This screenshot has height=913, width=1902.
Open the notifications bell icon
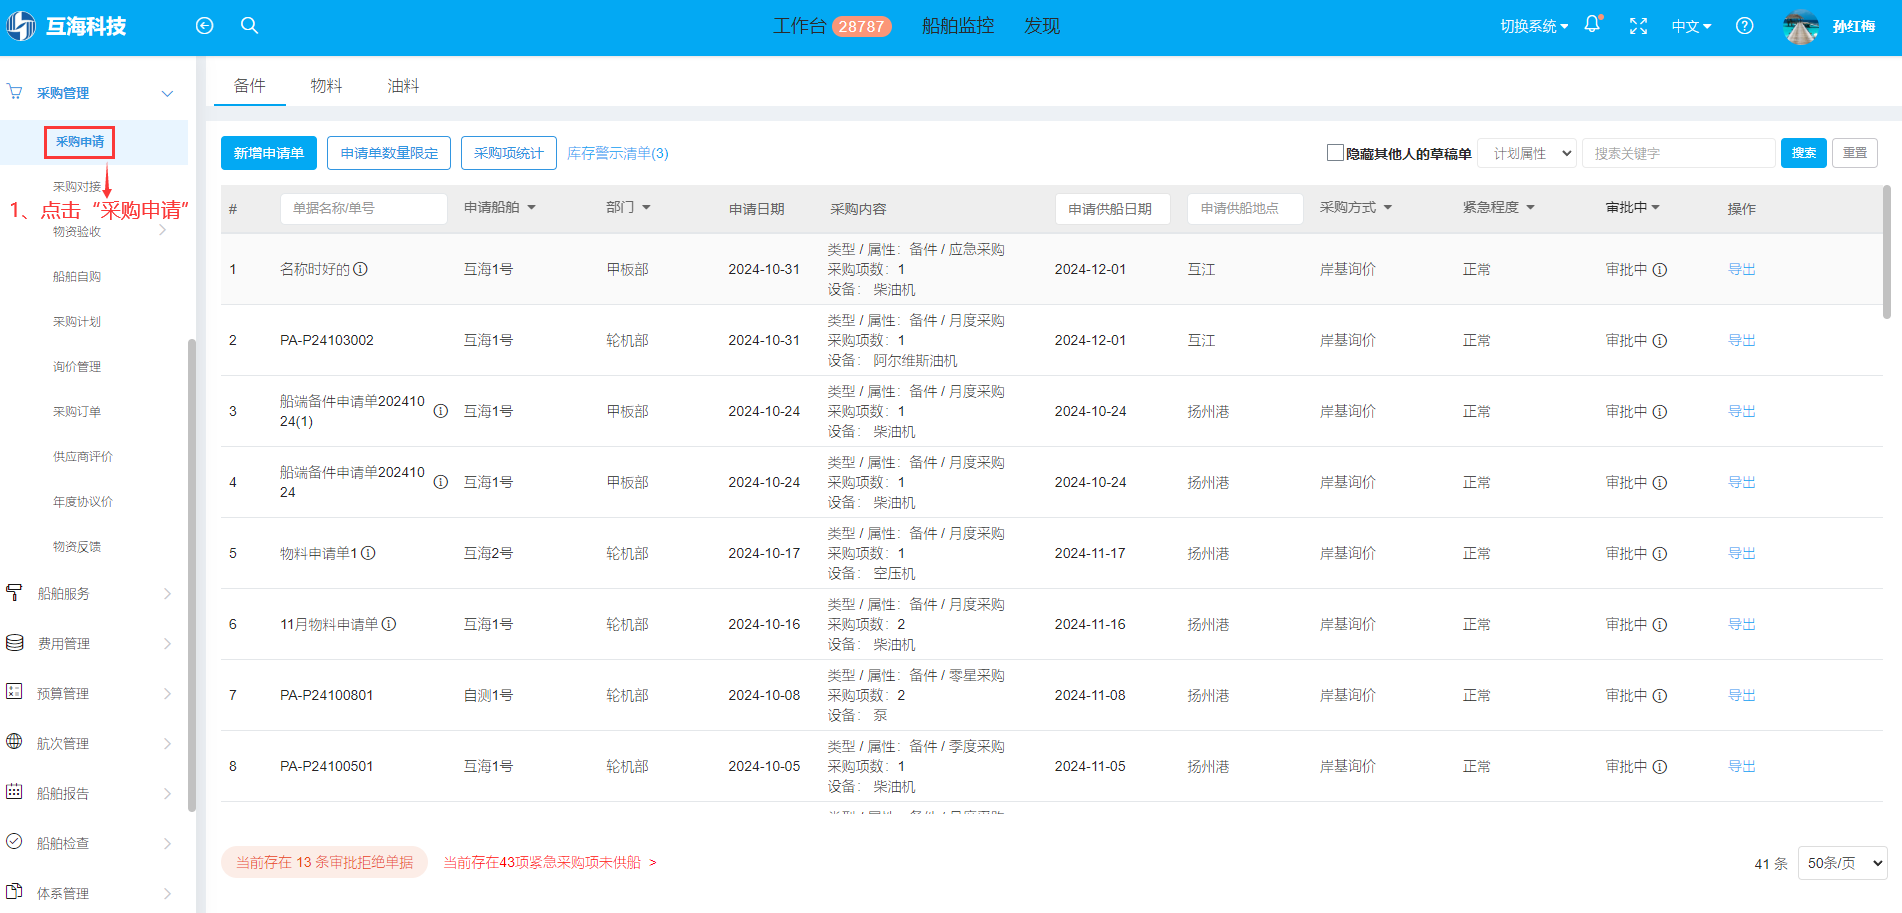[x=1593, y=25]
